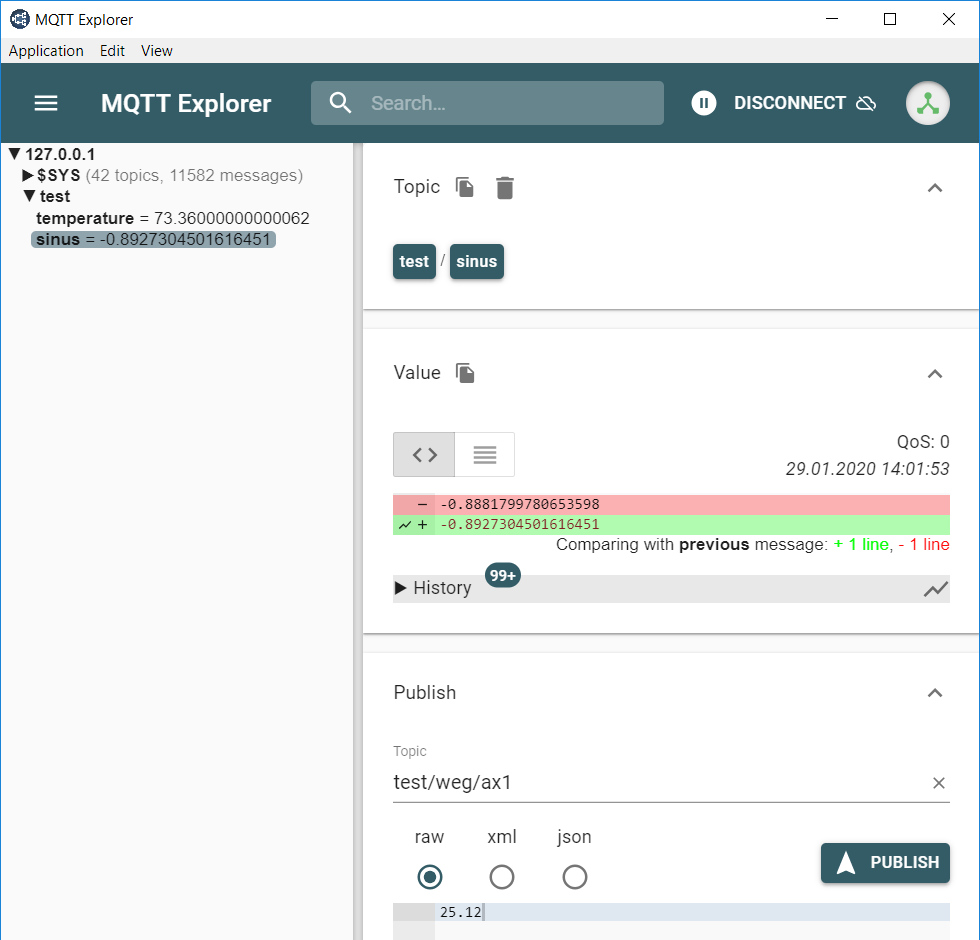Click the 99+ history count badge
This screenshot has width=980, height=940.
click(x=502, y=575)
